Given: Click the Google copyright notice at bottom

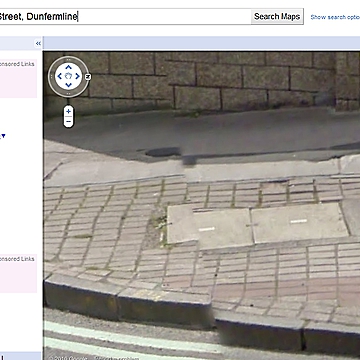Looking at the screenshot, I should 68,358.
